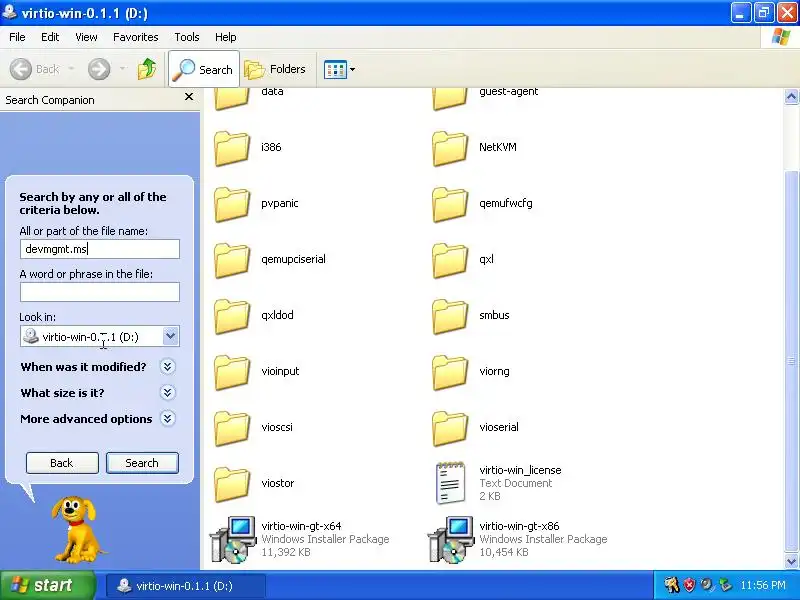Click the Up folder toolbar icon
Screen dimensions: 800x600
tap(147, 69)
